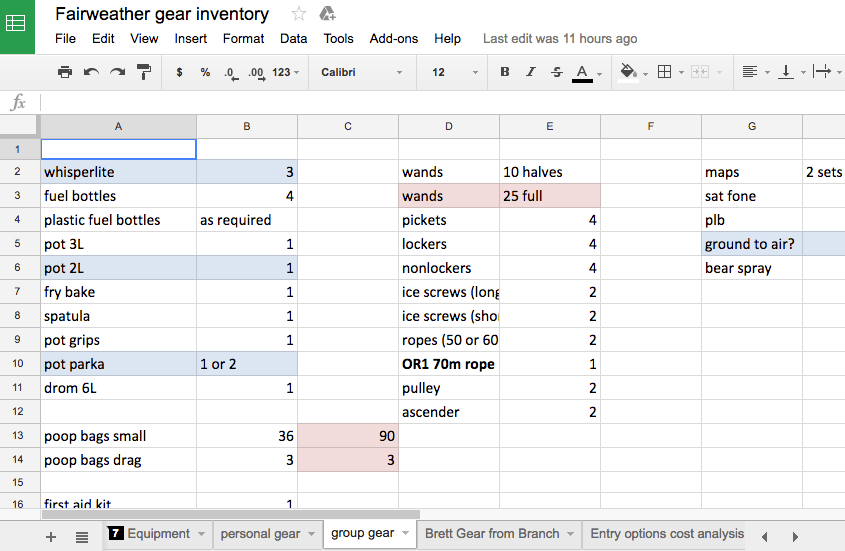The height and width of the screenshot is (551, 845).
Task: Open the borders tool
Action: [x=664, y=72]
